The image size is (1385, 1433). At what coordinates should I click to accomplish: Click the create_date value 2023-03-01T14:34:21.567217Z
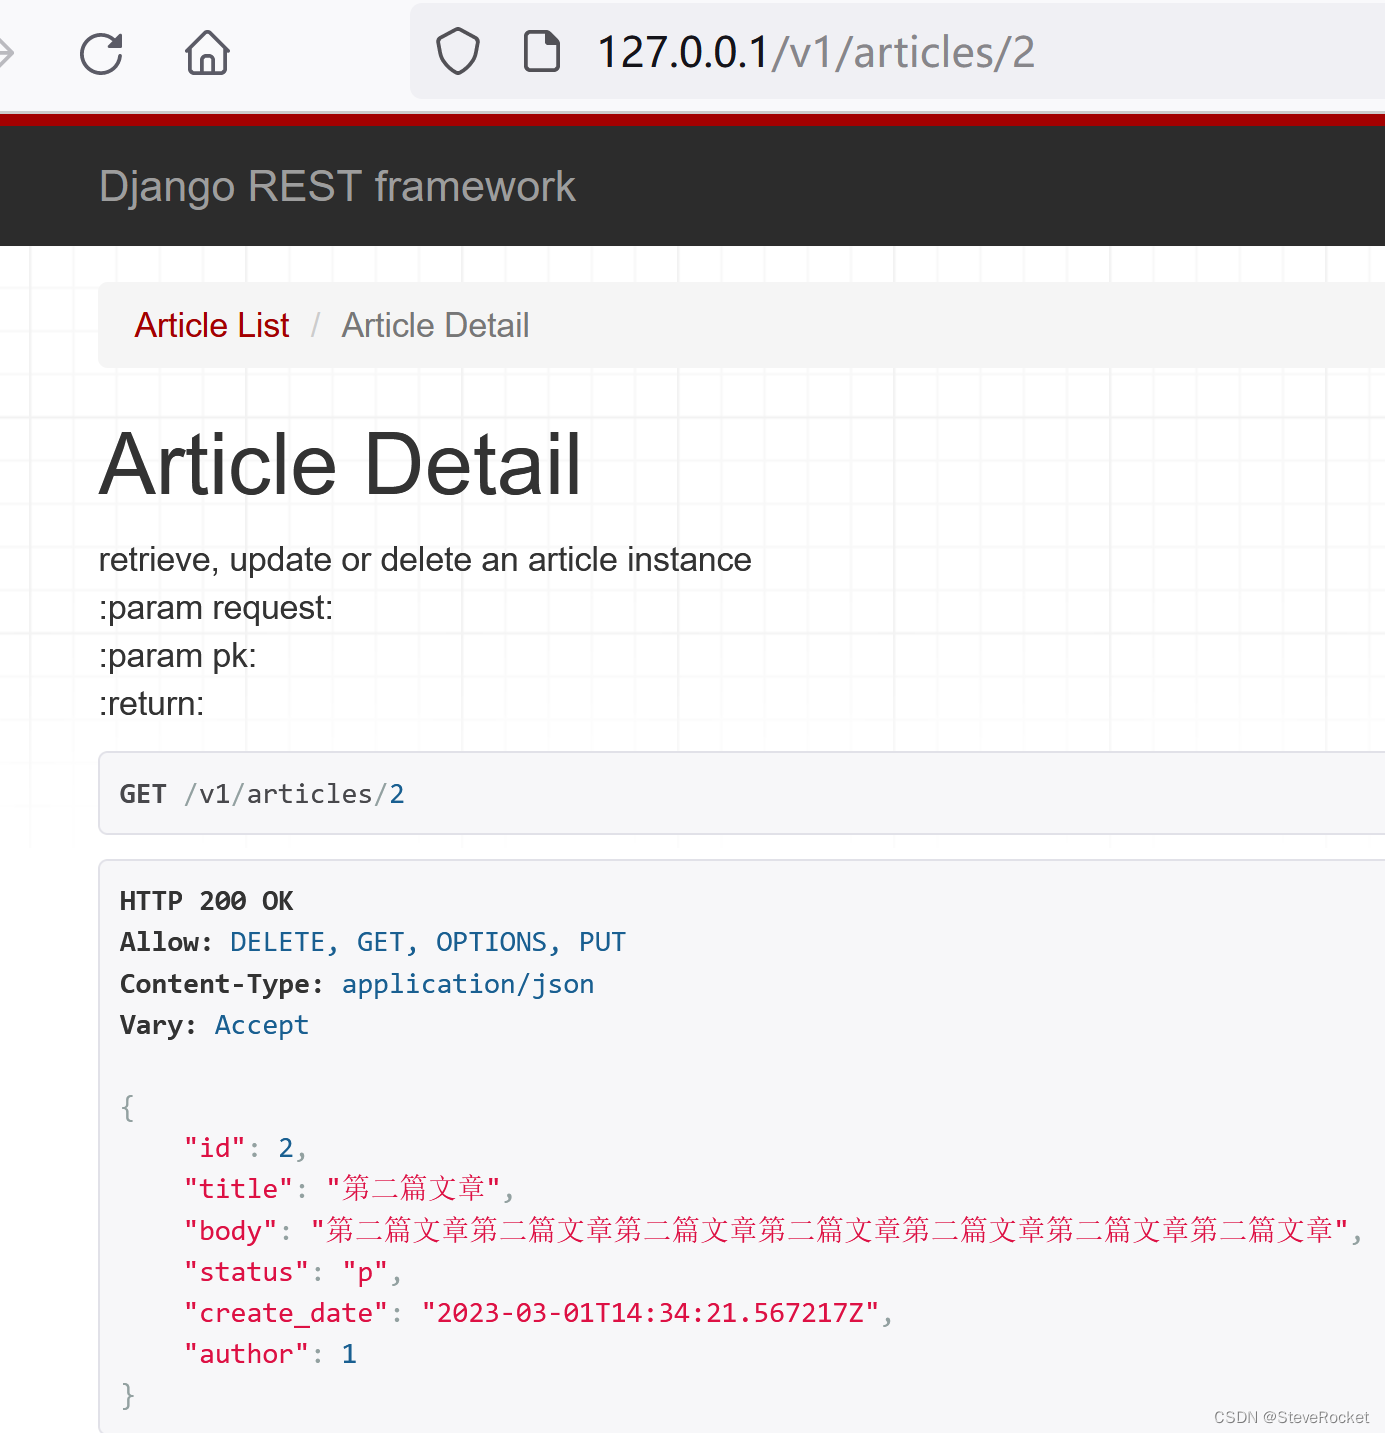click(650, 1313)
